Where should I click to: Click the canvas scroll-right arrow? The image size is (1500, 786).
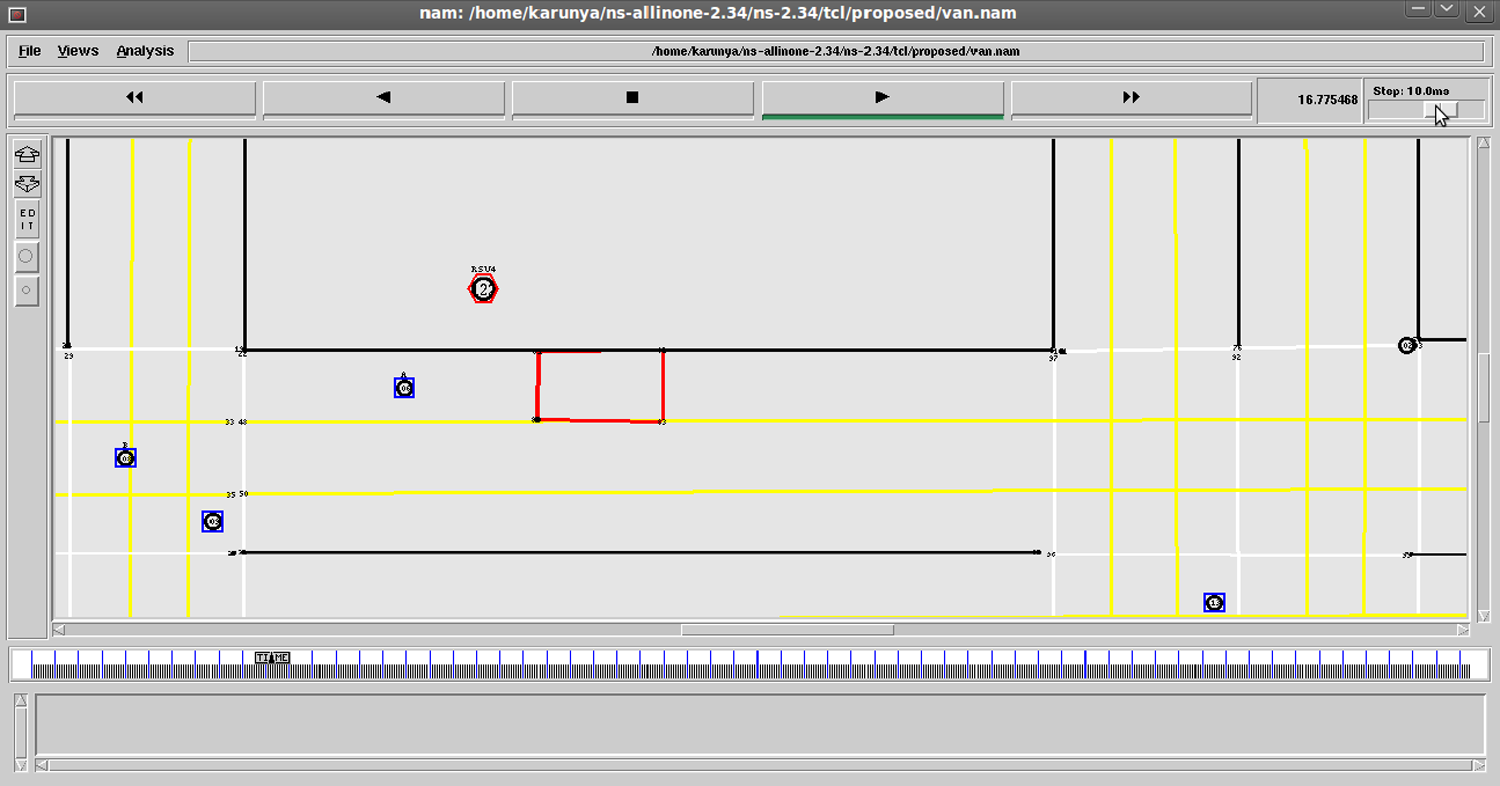pyautogui.click(x=1463, y=630)
